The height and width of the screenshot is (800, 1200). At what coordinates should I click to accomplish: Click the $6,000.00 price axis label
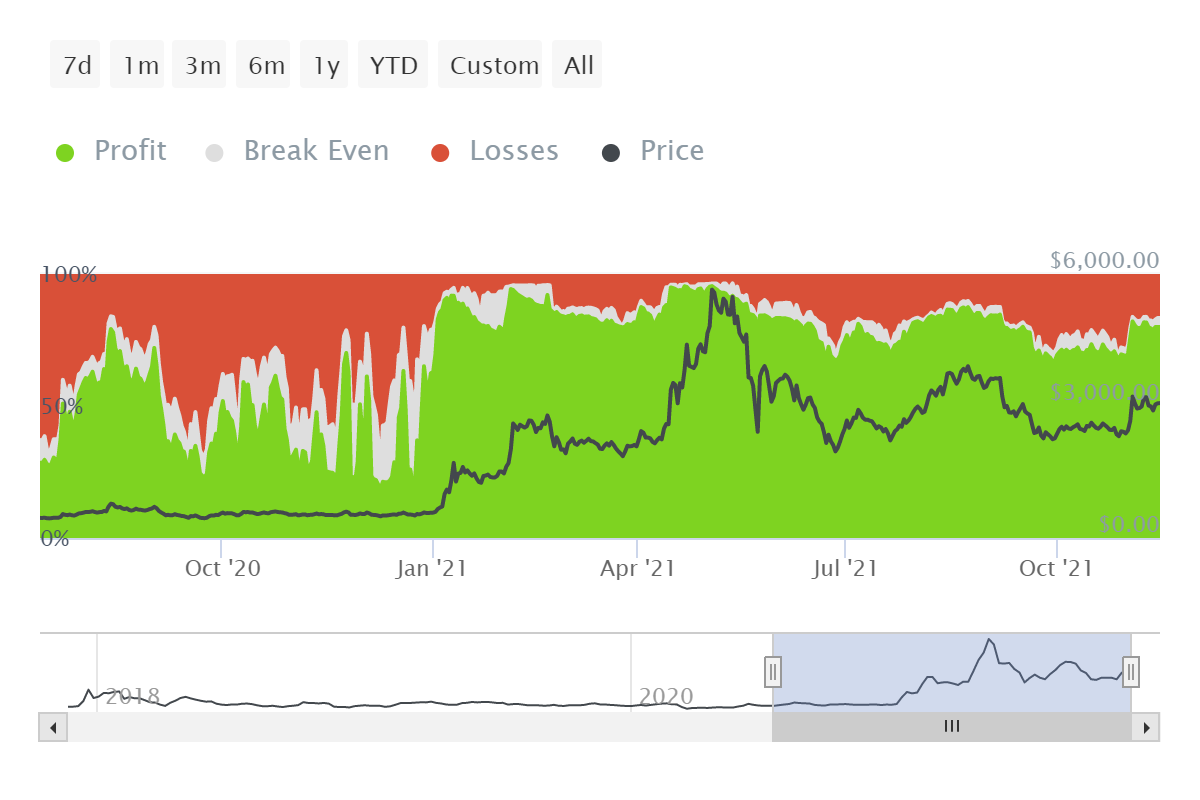tap(1105, 261)
